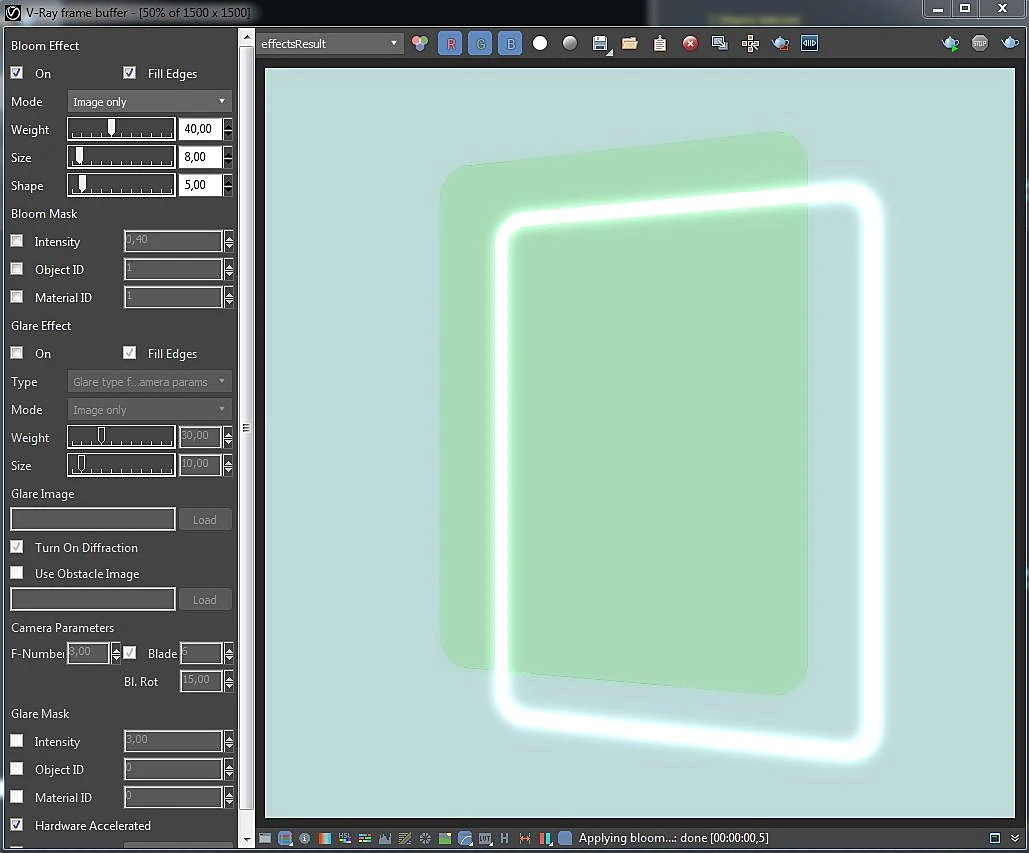Toggle status bar window square icon

(995, 838)
